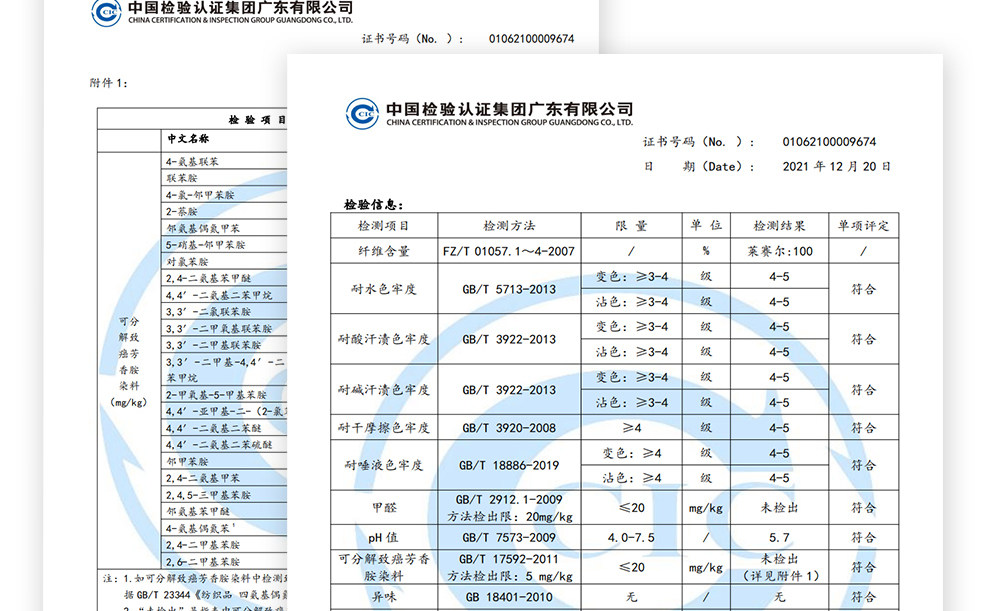Select the pH limit 4.0-7.5
This screenshot has width=1000, height=611.
tap(631, 538)
